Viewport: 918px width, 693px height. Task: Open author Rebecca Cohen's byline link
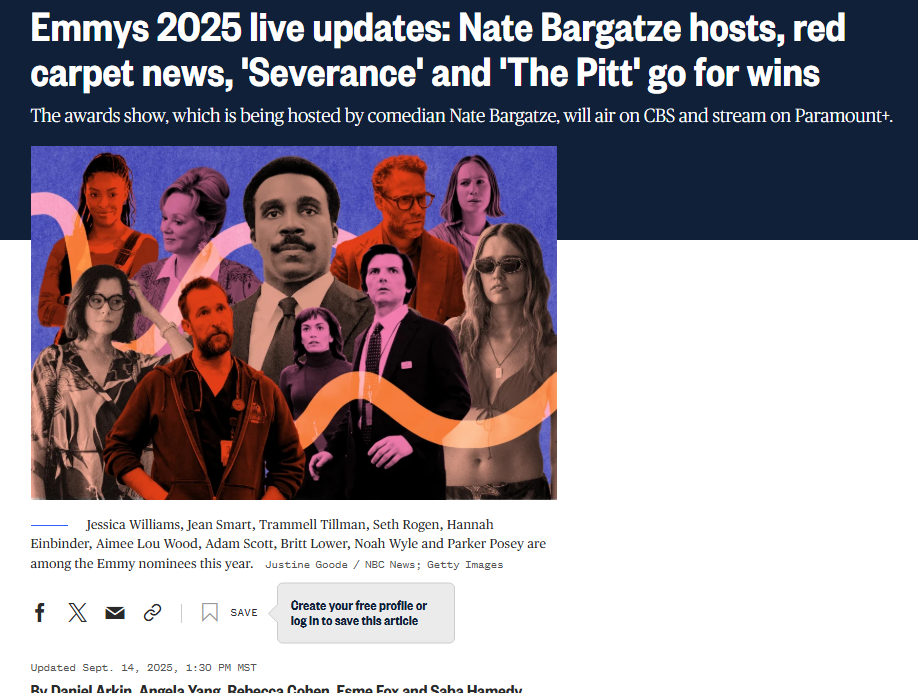[279, 689]
